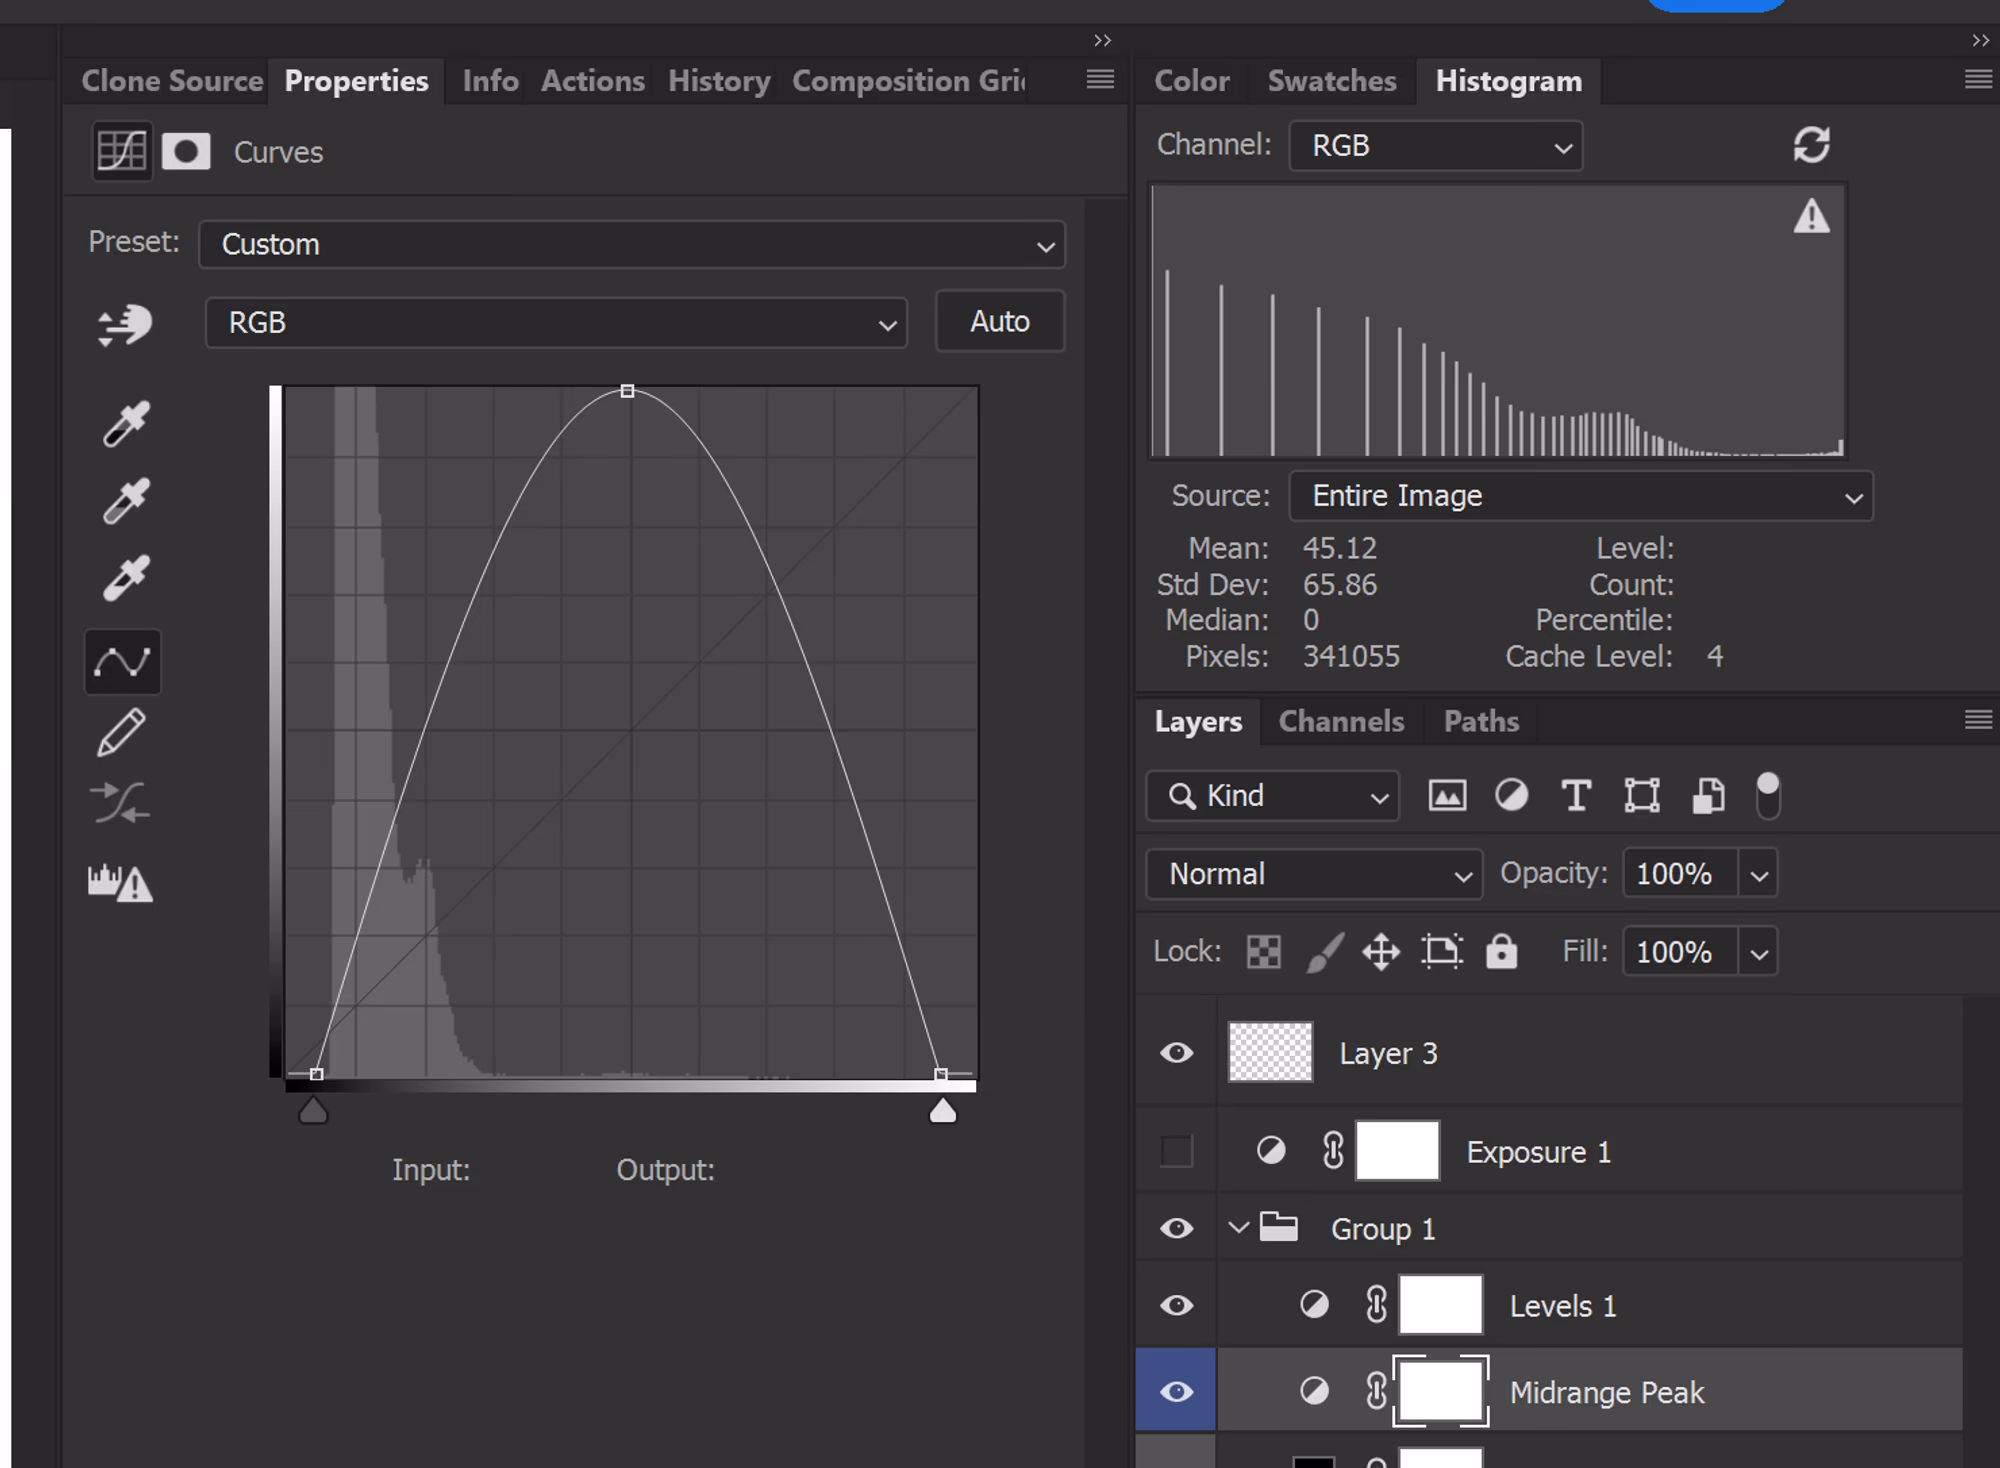The image size is (2000, 1468).
Task: Select the Midrange Peak layer mask thumbnail
Action: pos(1440,1391)
